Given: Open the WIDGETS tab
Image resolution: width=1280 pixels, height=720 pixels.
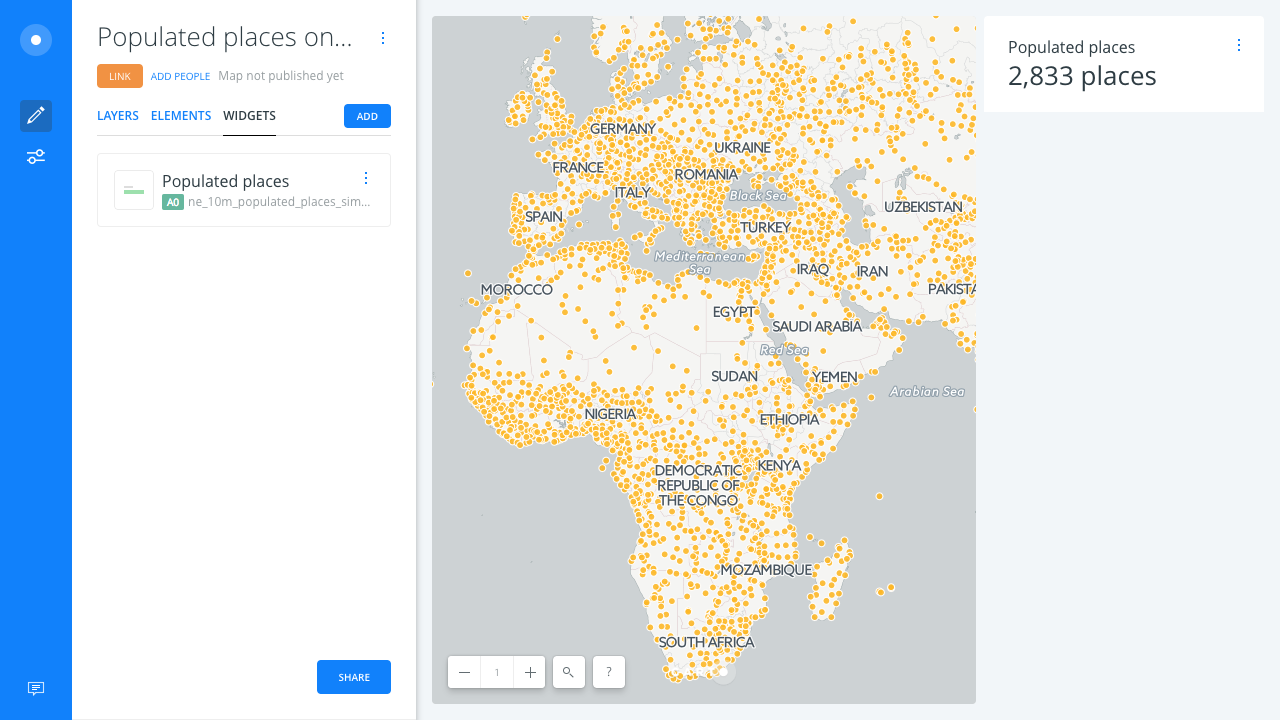Looking at the screenshot, I should point(249,115).
